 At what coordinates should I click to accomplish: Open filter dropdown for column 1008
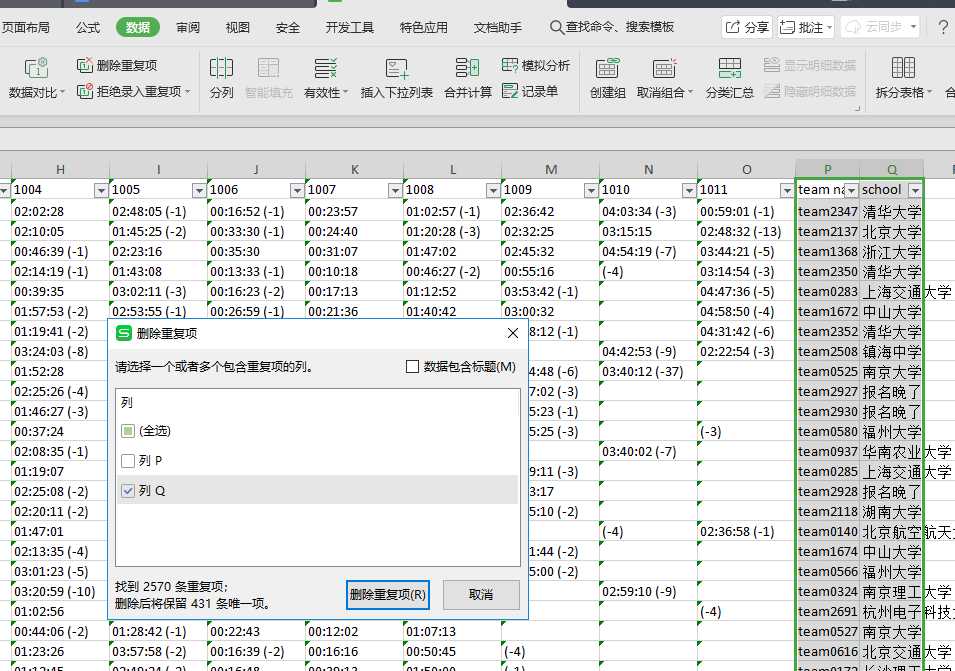pos(493,191)
